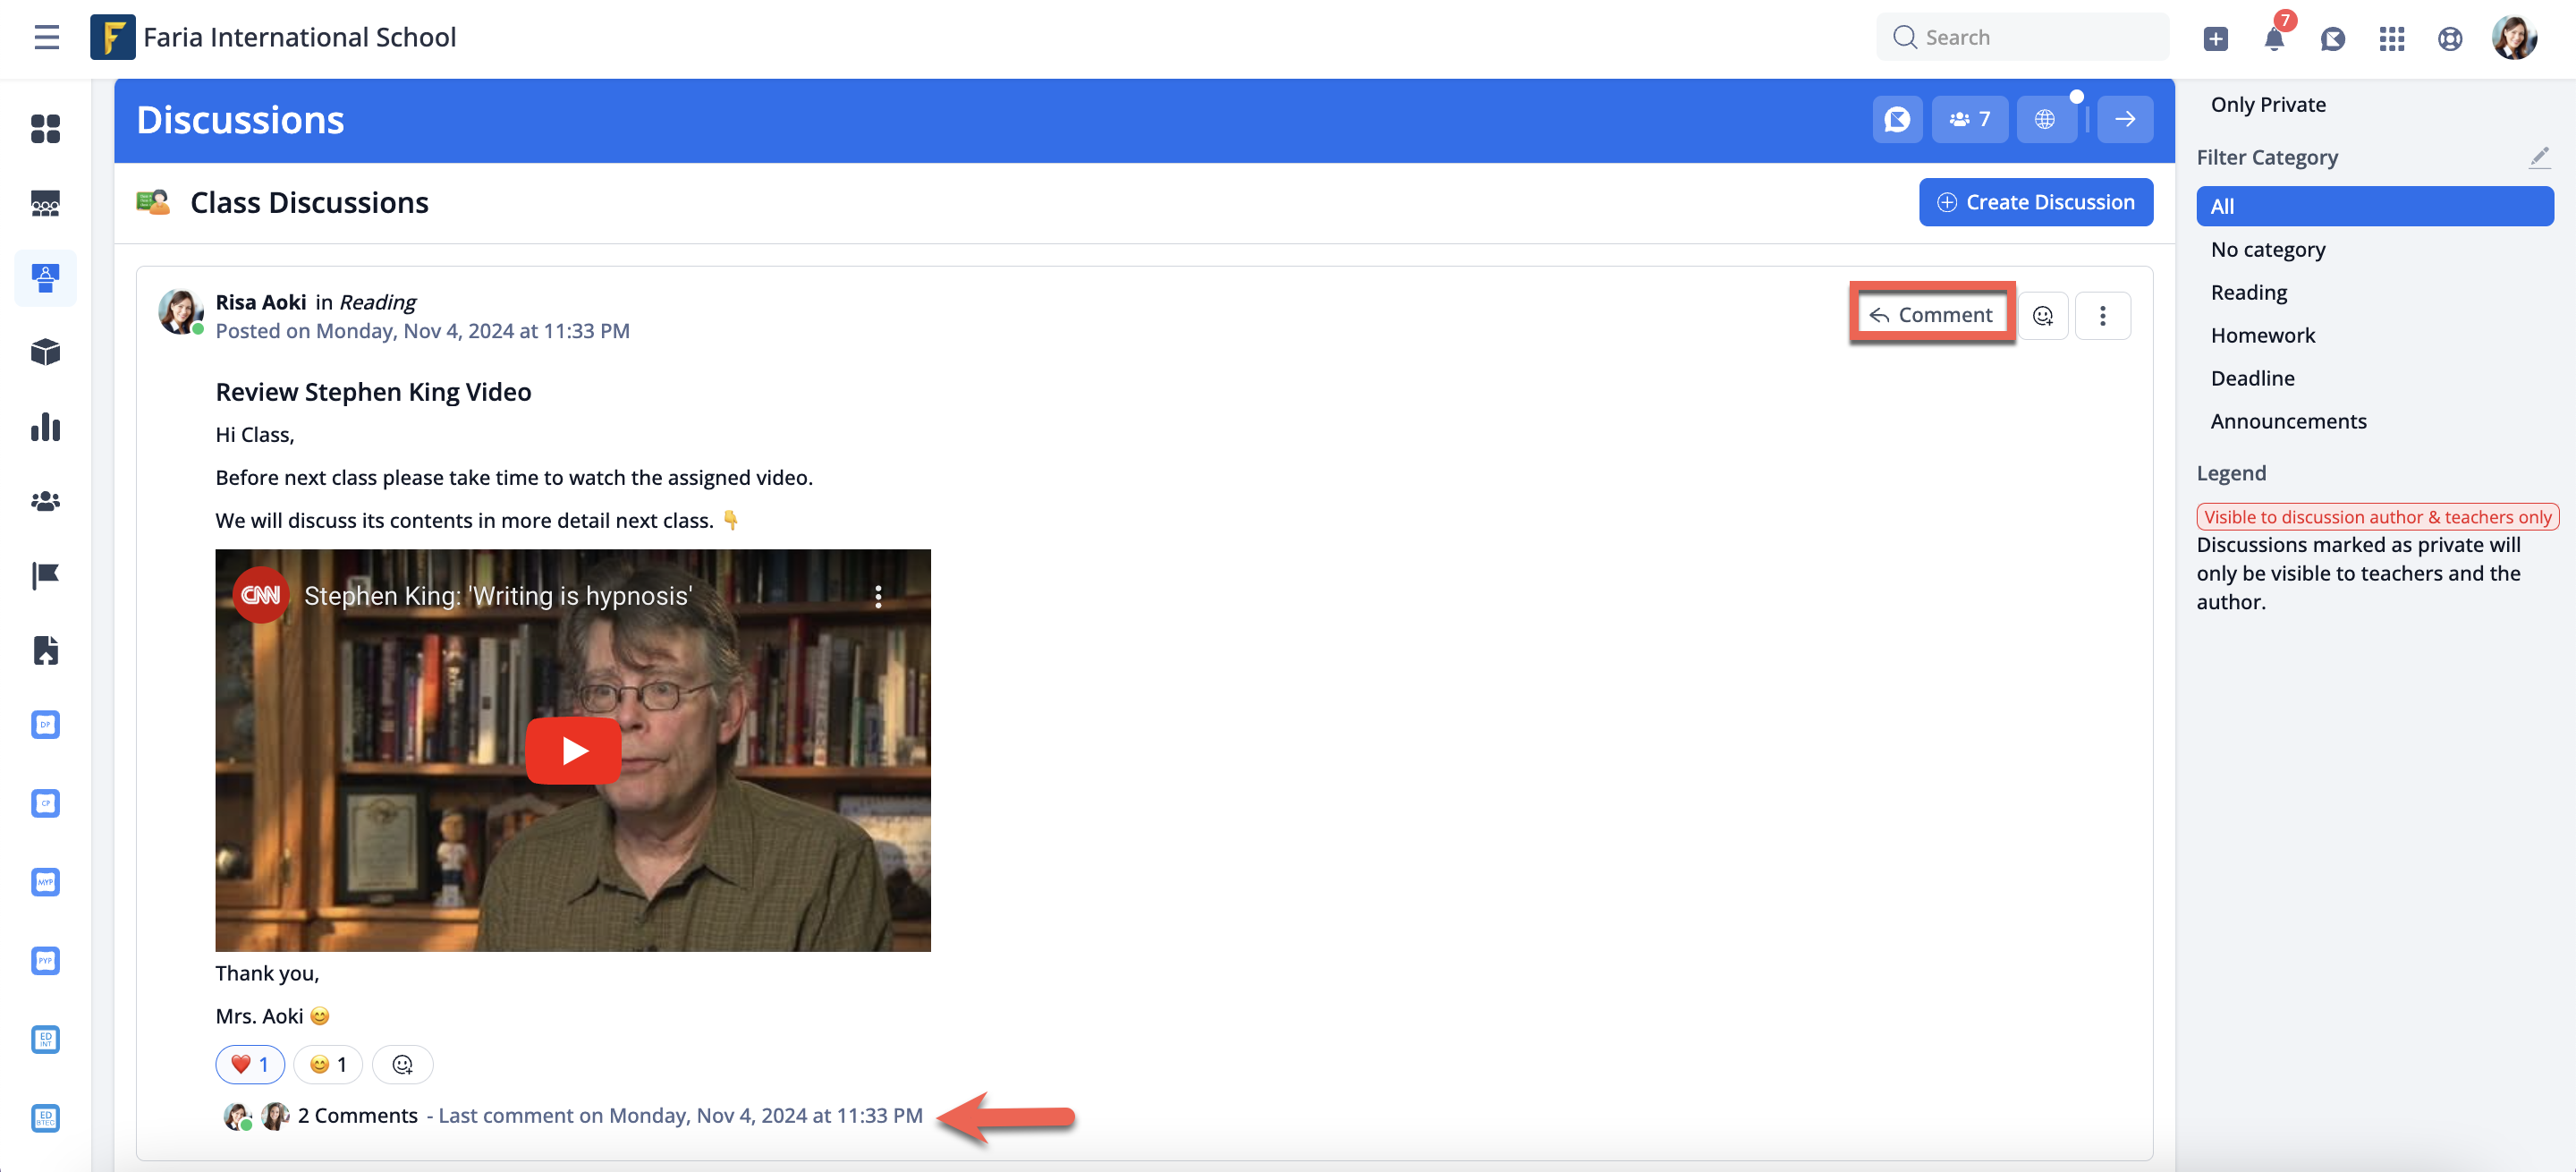Open the classroom audience icon in the left sidebar

point(45,203)
